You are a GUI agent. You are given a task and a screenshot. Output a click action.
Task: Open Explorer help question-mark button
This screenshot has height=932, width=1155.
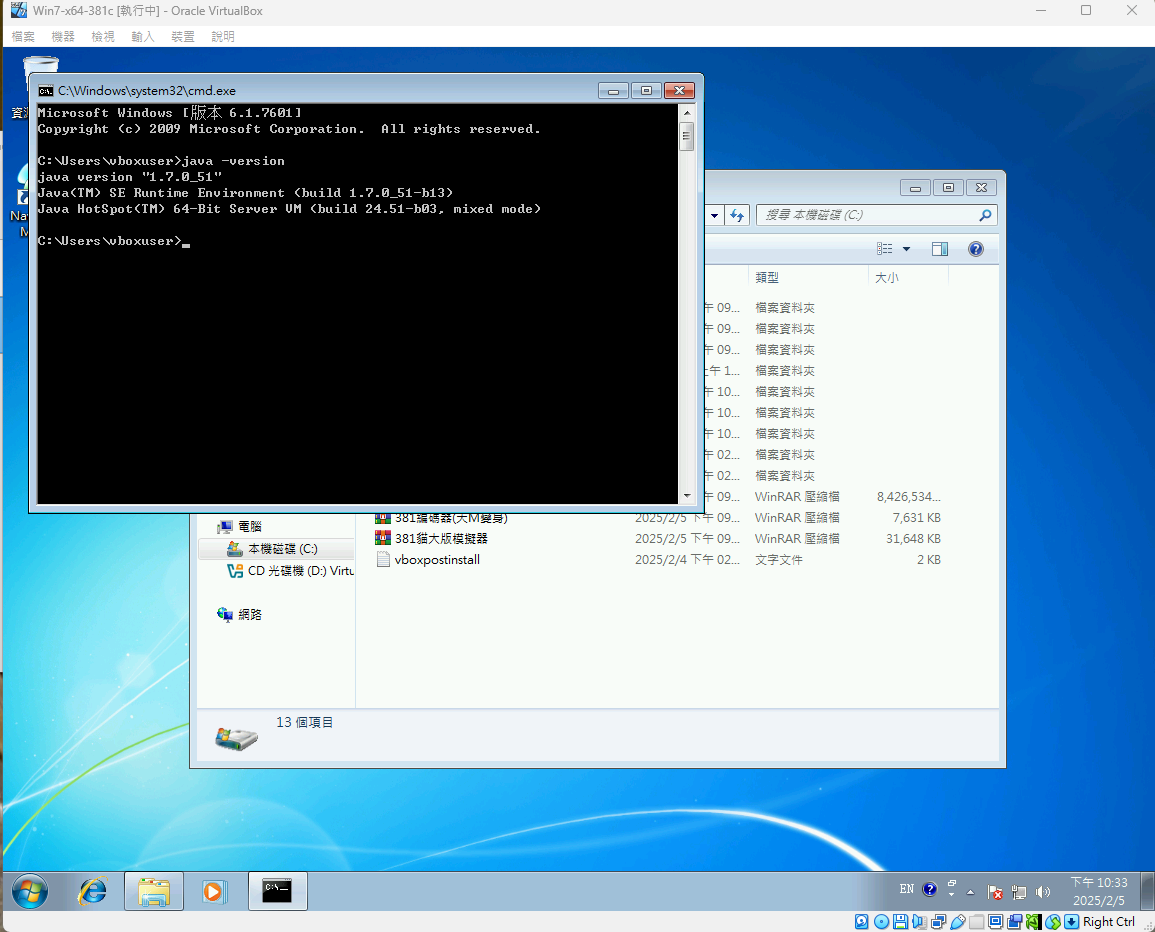pyautogui.click(x=976, y=249)
